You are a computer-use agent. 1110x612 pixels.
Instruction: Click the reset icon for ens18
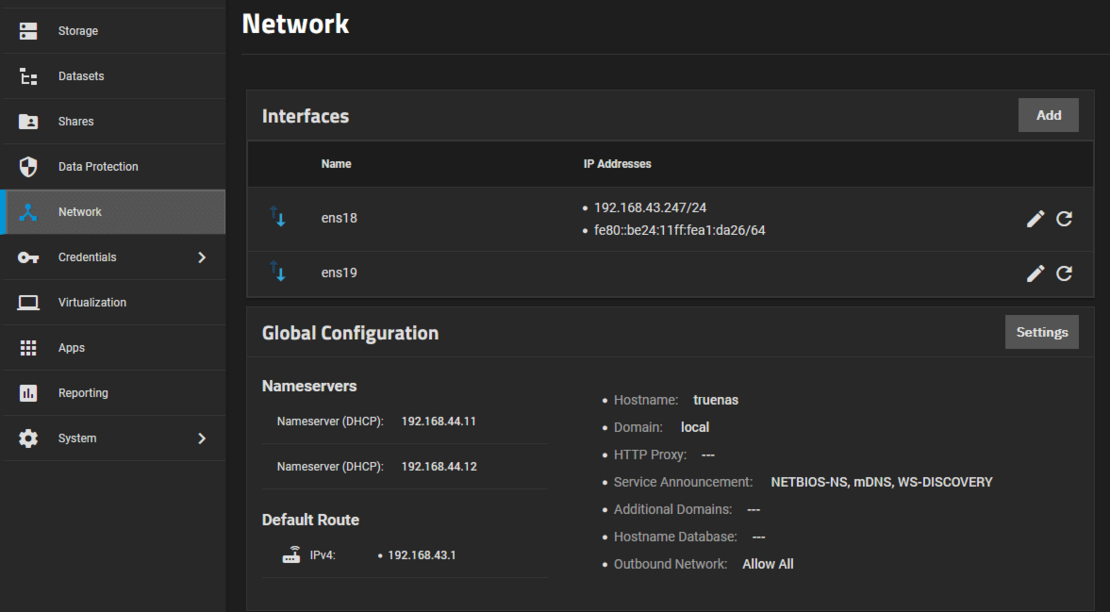tap(1064, 218)
